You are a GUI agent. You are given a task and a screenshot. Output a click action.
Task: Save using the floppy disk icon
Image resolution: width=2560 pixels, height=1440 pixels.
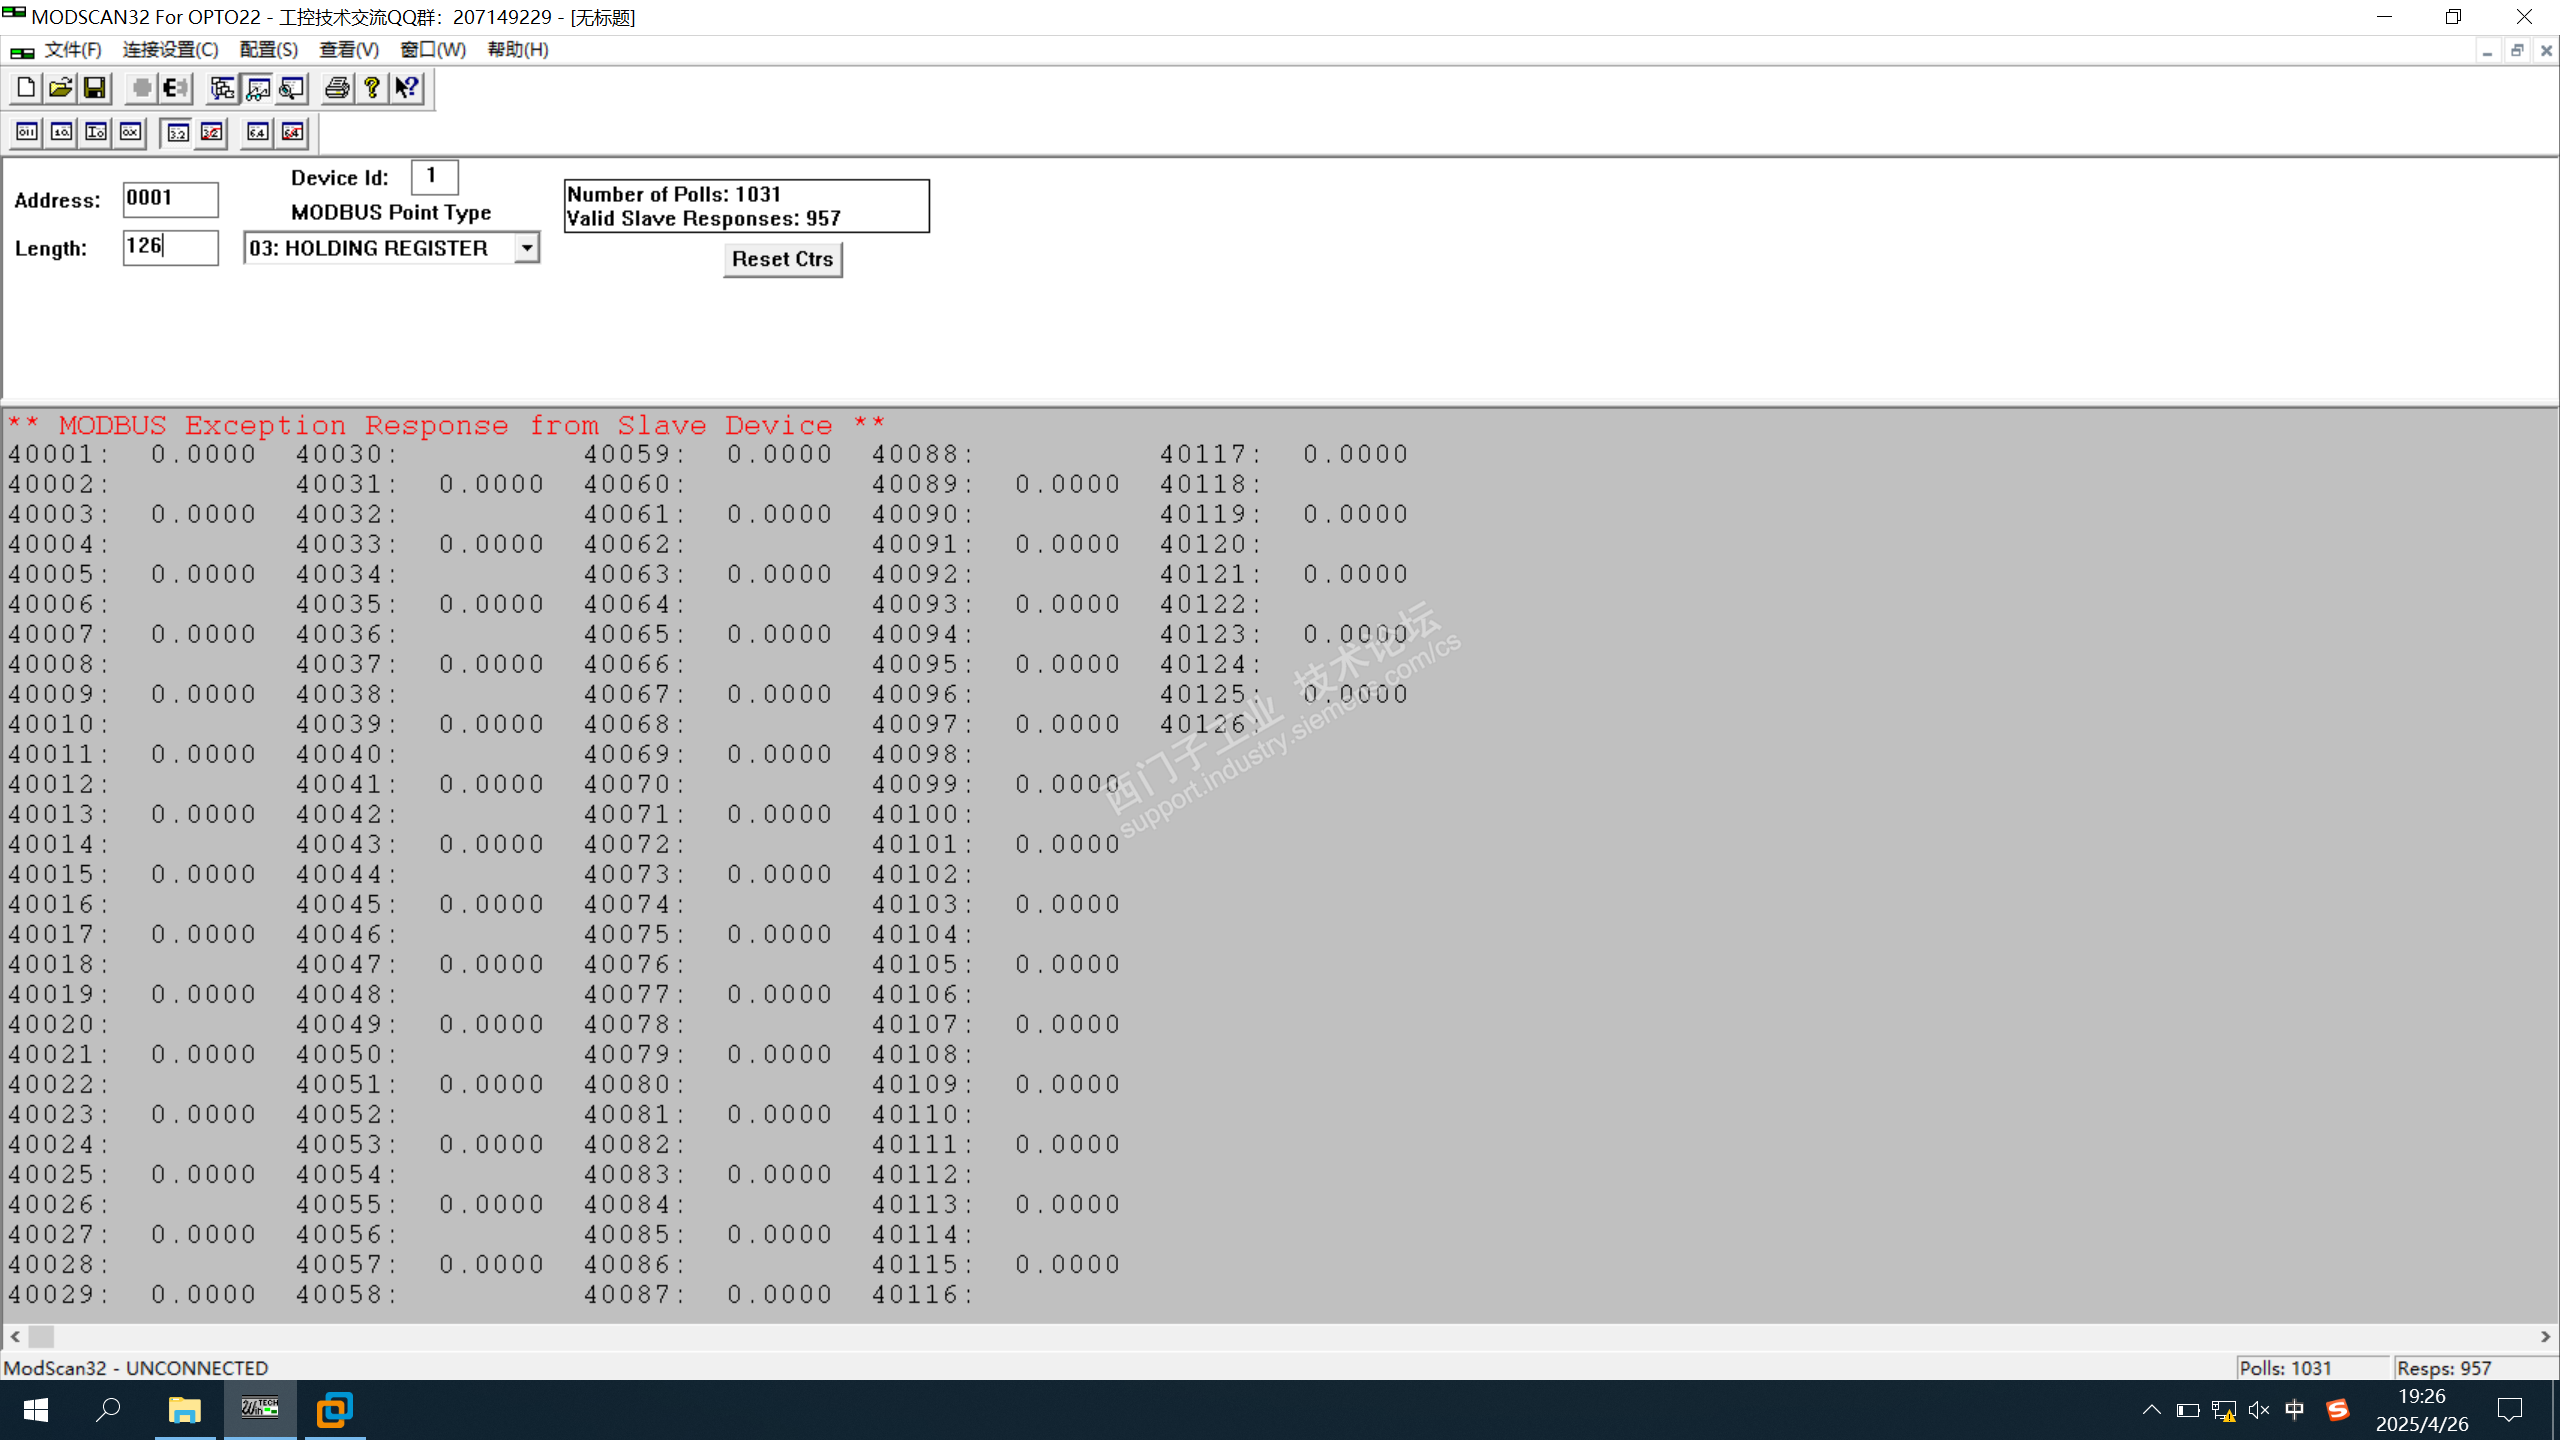click(94, 88)
